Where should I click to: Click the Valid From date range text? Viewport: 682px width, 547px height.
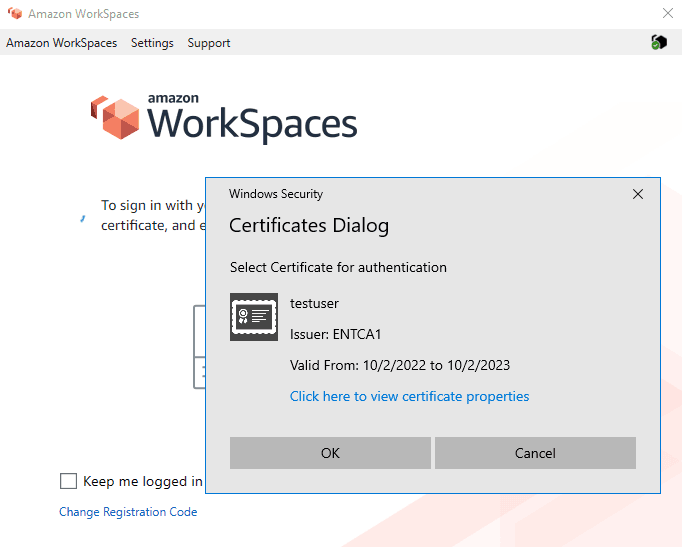pyautogui.click(x=400, y=365)
